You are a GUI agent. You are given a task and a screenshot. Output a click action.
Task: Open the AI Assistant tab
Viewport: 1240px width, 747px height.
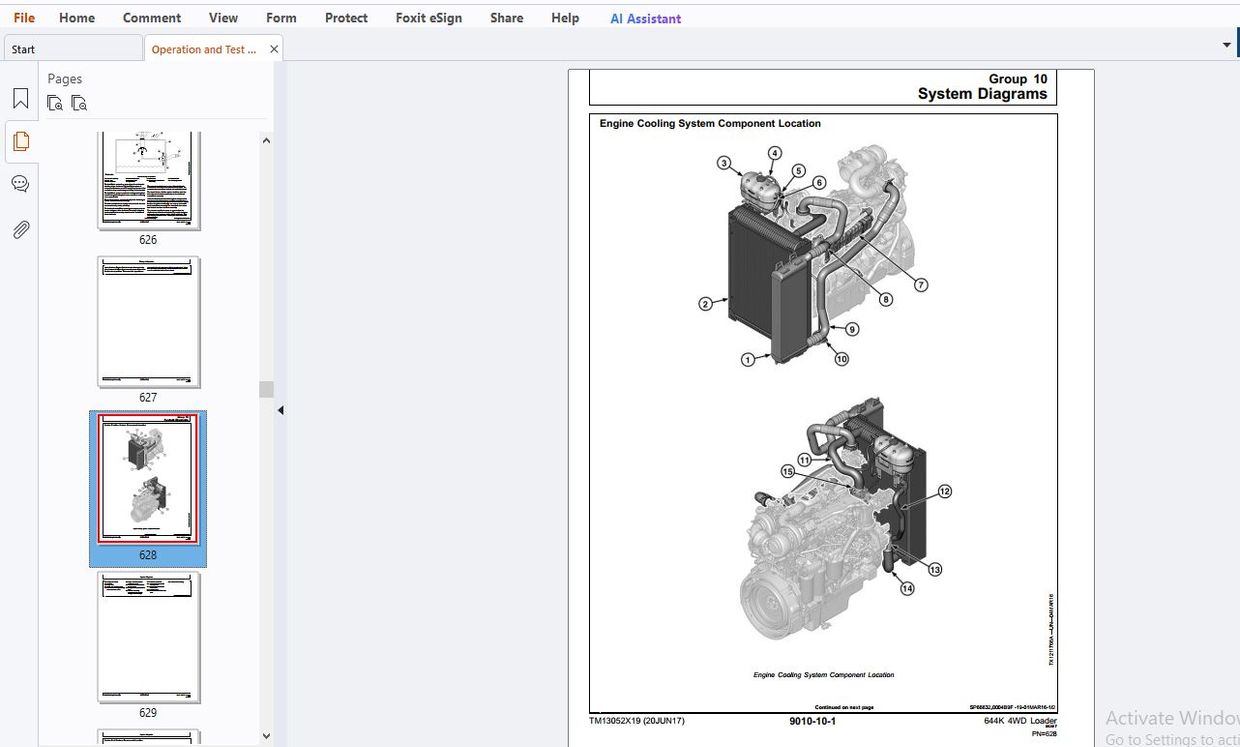pyautogui.click(x=646, y=18)
